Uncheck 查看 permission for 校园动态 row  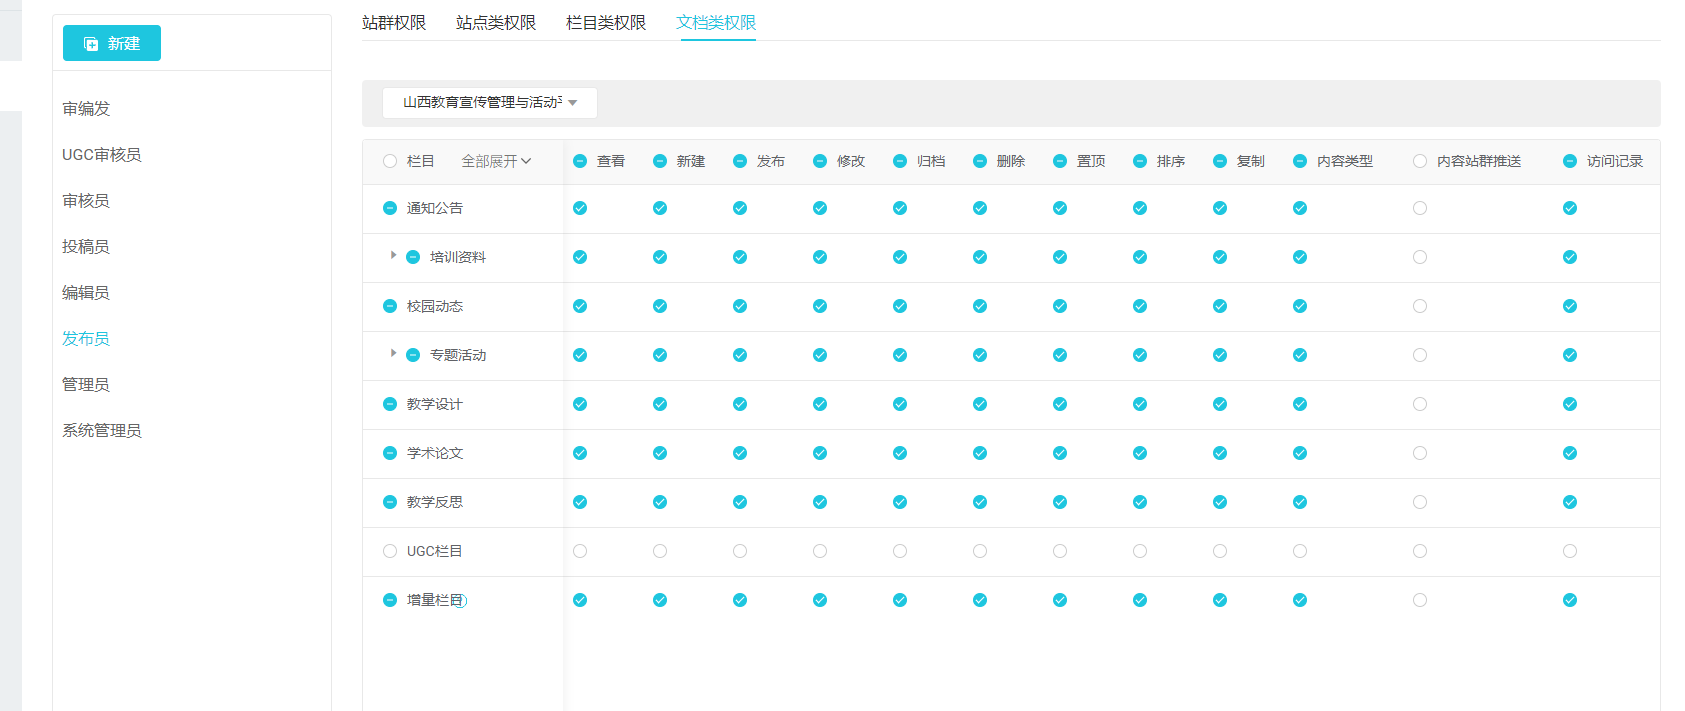tap(580, 306)
